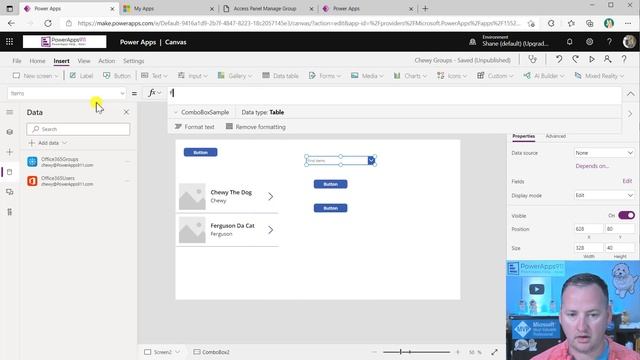Open the Environment picker

509,41
